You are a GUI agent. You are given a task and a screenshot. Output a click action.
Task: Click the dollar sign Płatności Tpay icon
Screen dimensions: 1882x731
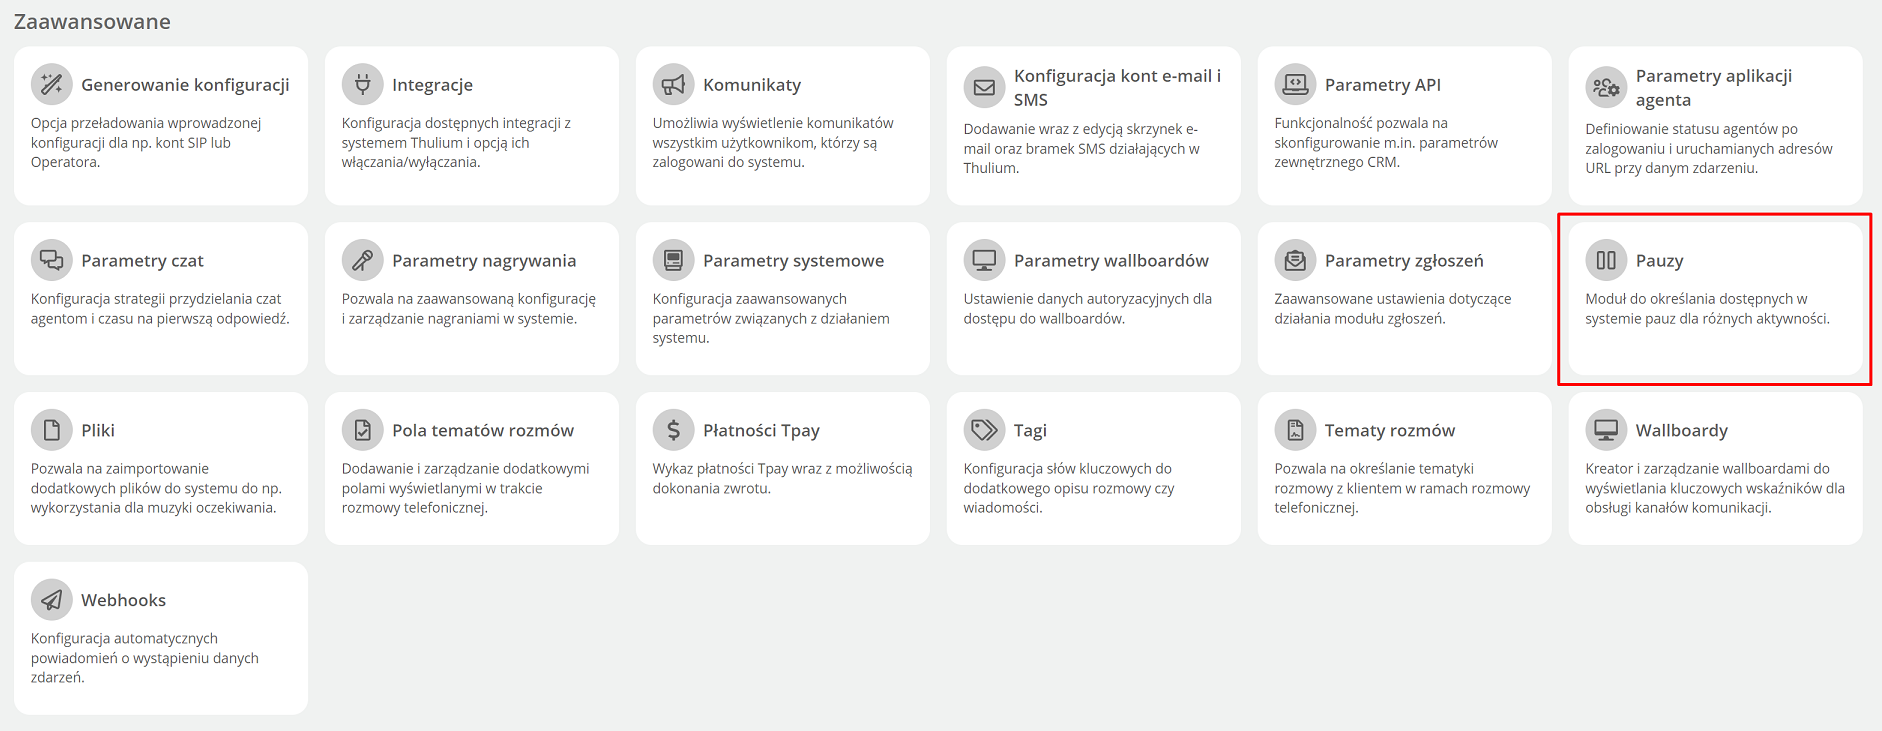point(674,430)
